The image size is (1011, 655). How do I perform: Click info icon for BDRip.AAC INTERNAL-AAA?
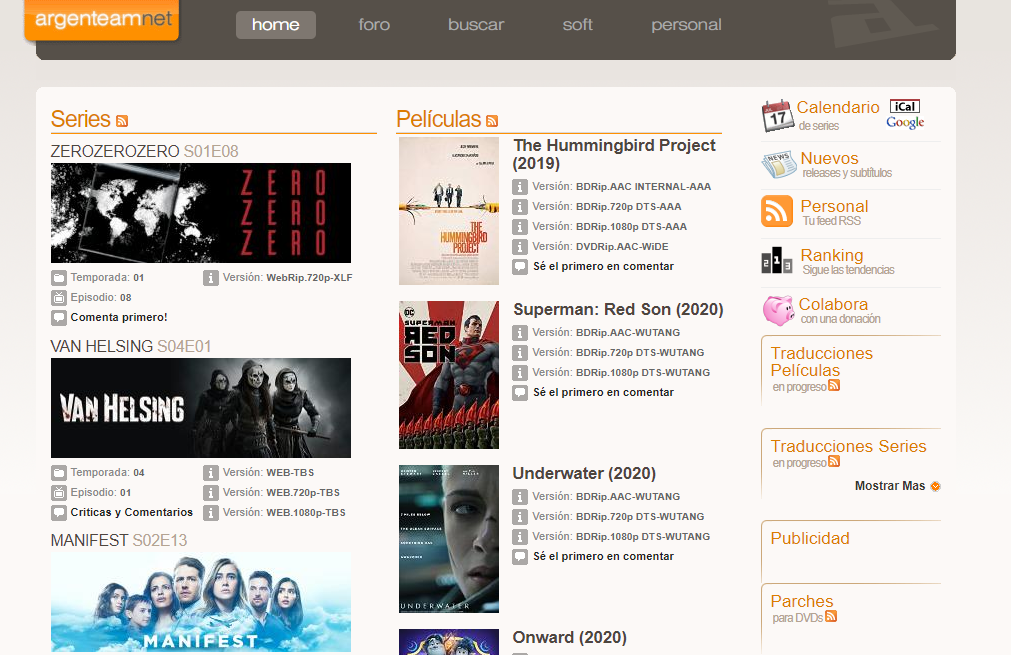520,187
